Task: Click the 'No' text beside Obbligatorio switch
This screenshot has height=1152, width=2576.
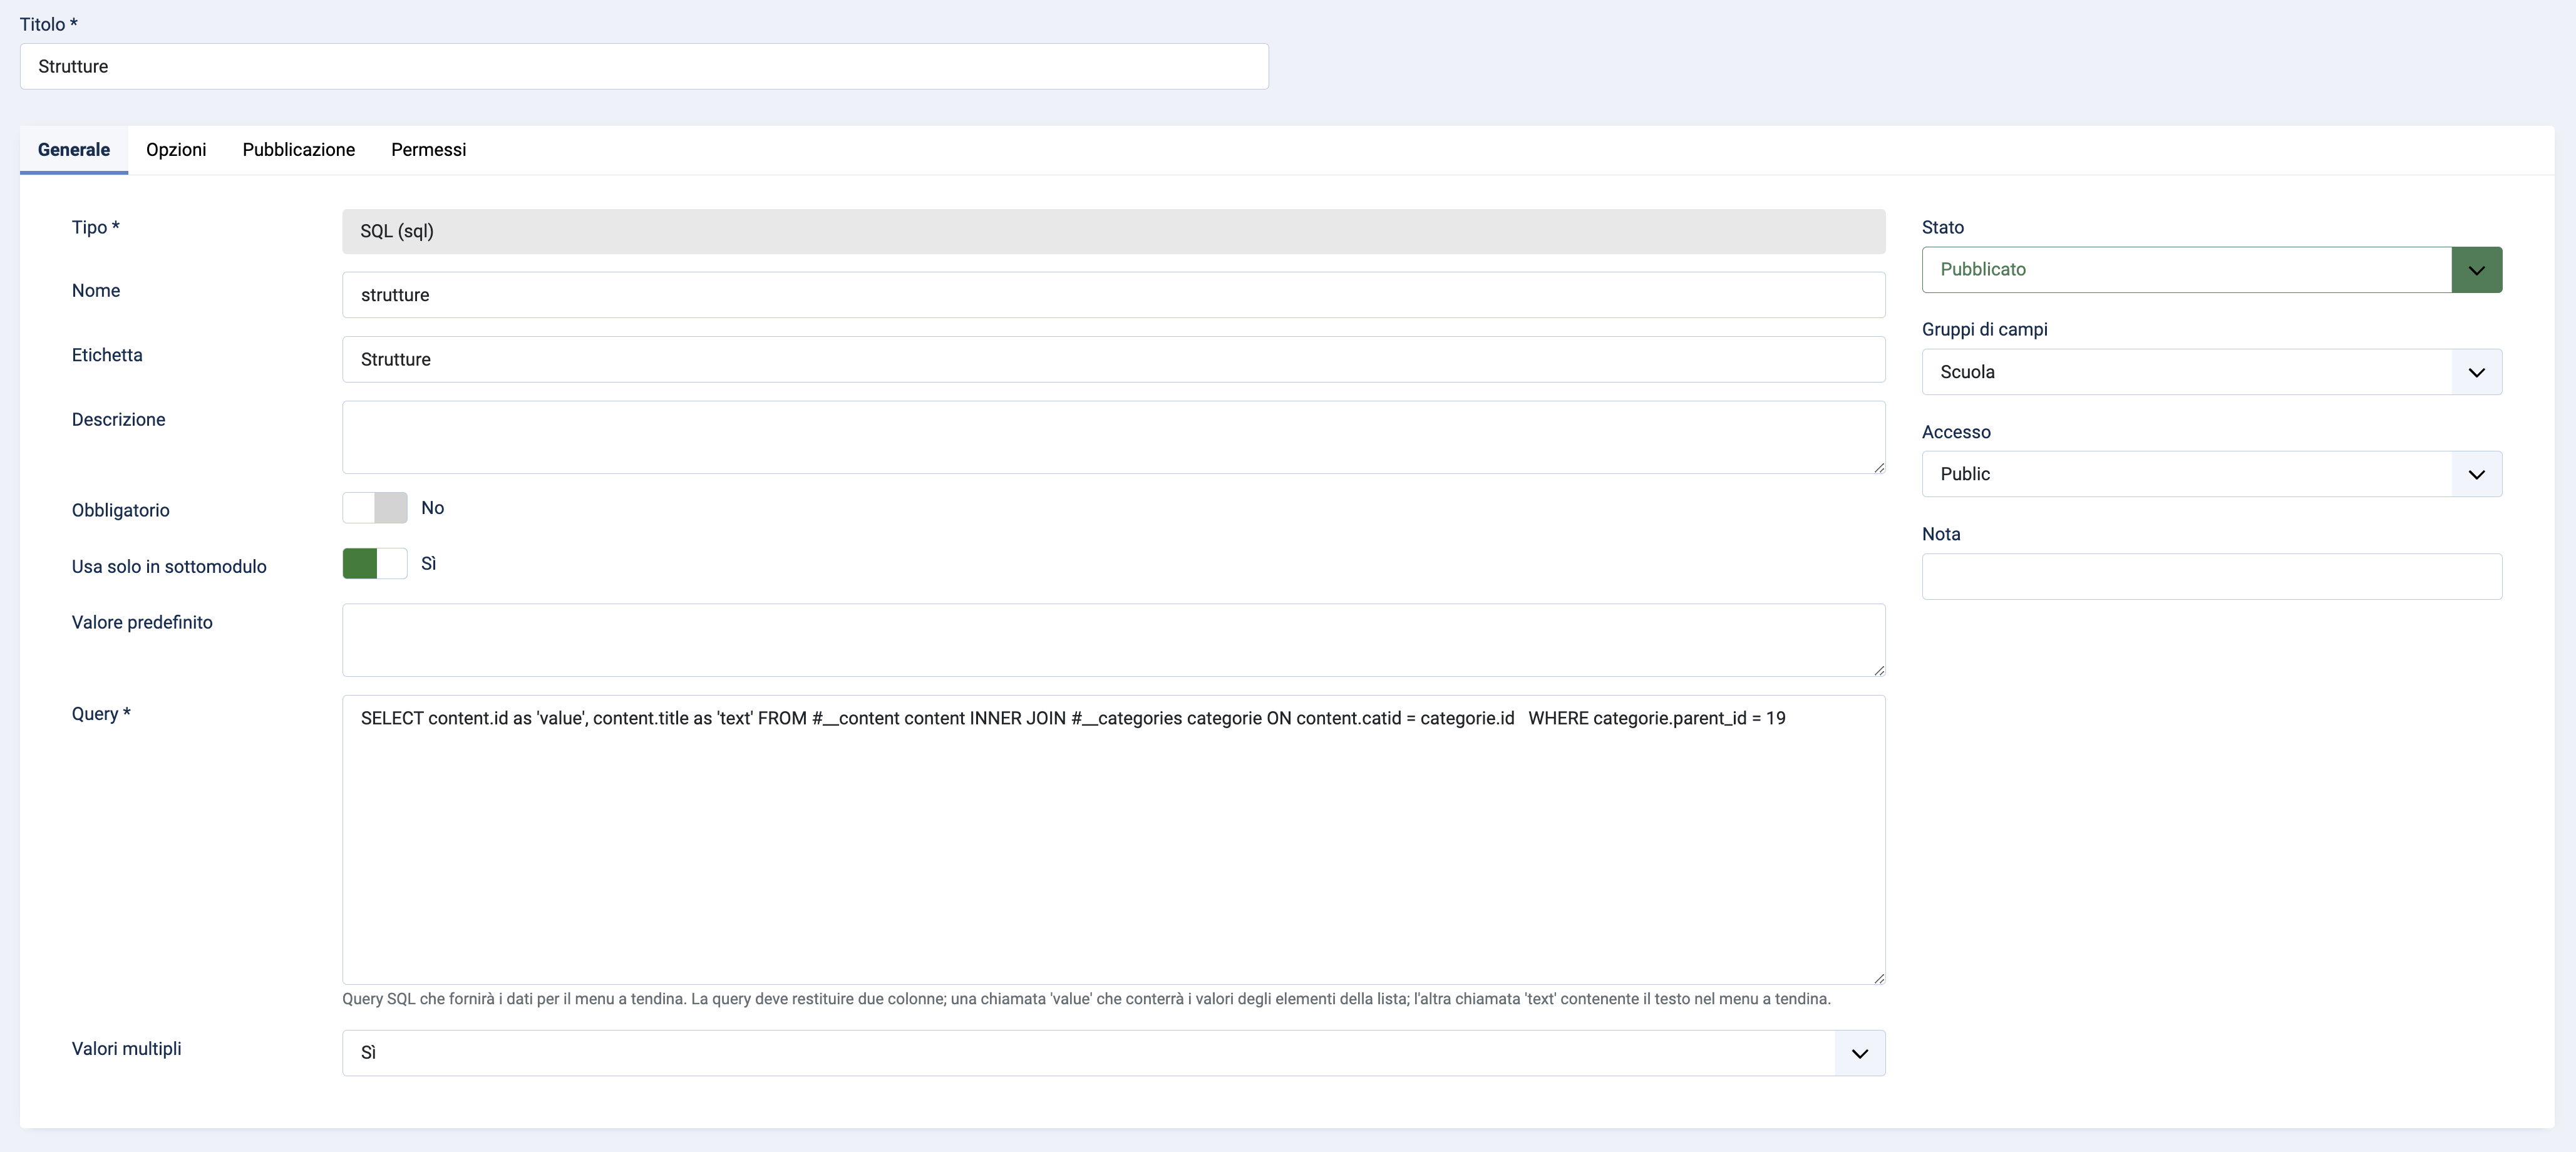Action: click(432, 508)
